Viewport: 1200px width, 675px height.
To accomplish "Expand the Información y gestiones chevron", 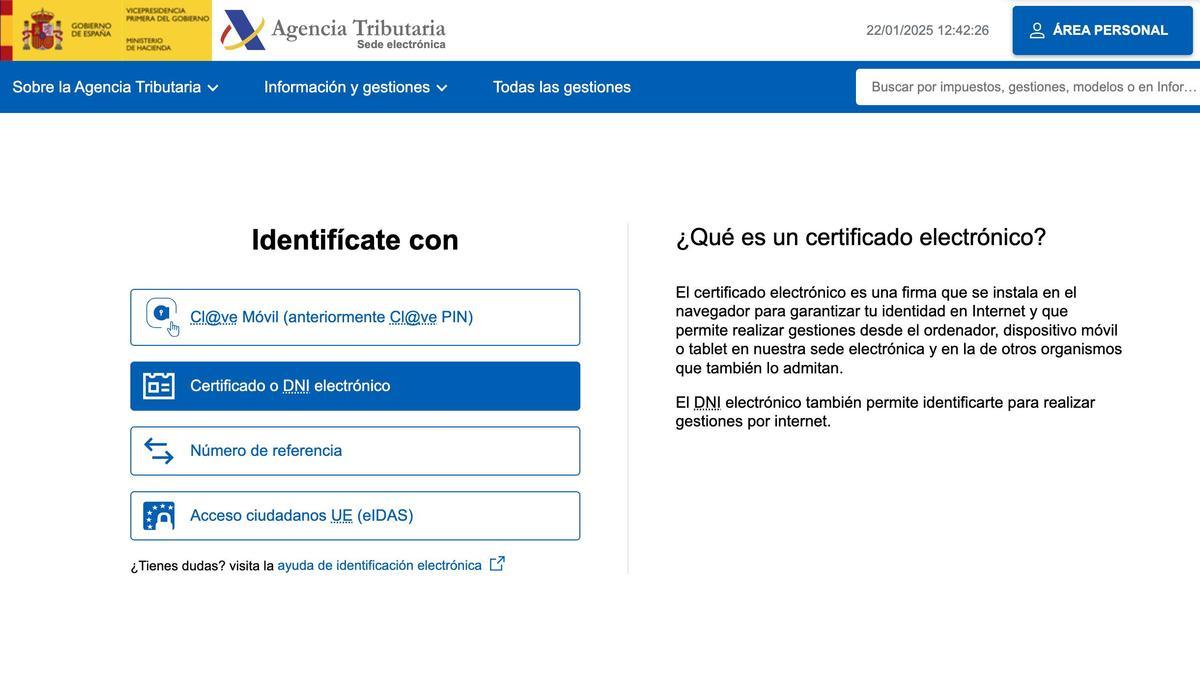I will [442, 88].
